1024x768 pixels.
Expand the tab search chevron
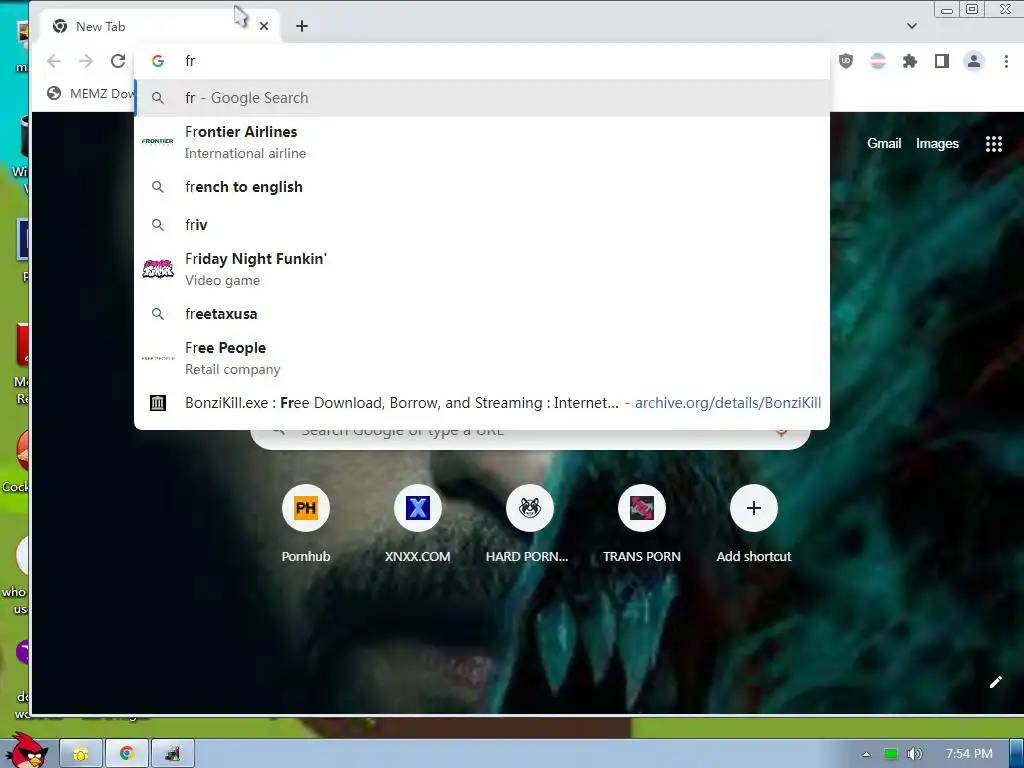[912, 26]
